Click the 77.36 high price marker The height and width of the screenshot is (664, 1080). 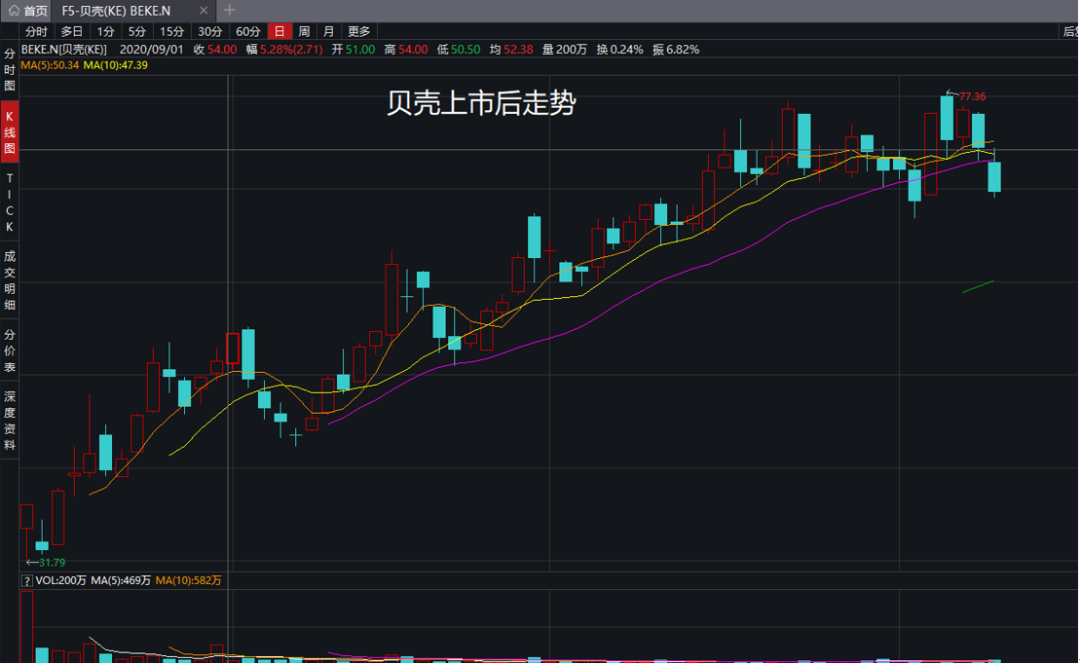[x=972, y=96]
